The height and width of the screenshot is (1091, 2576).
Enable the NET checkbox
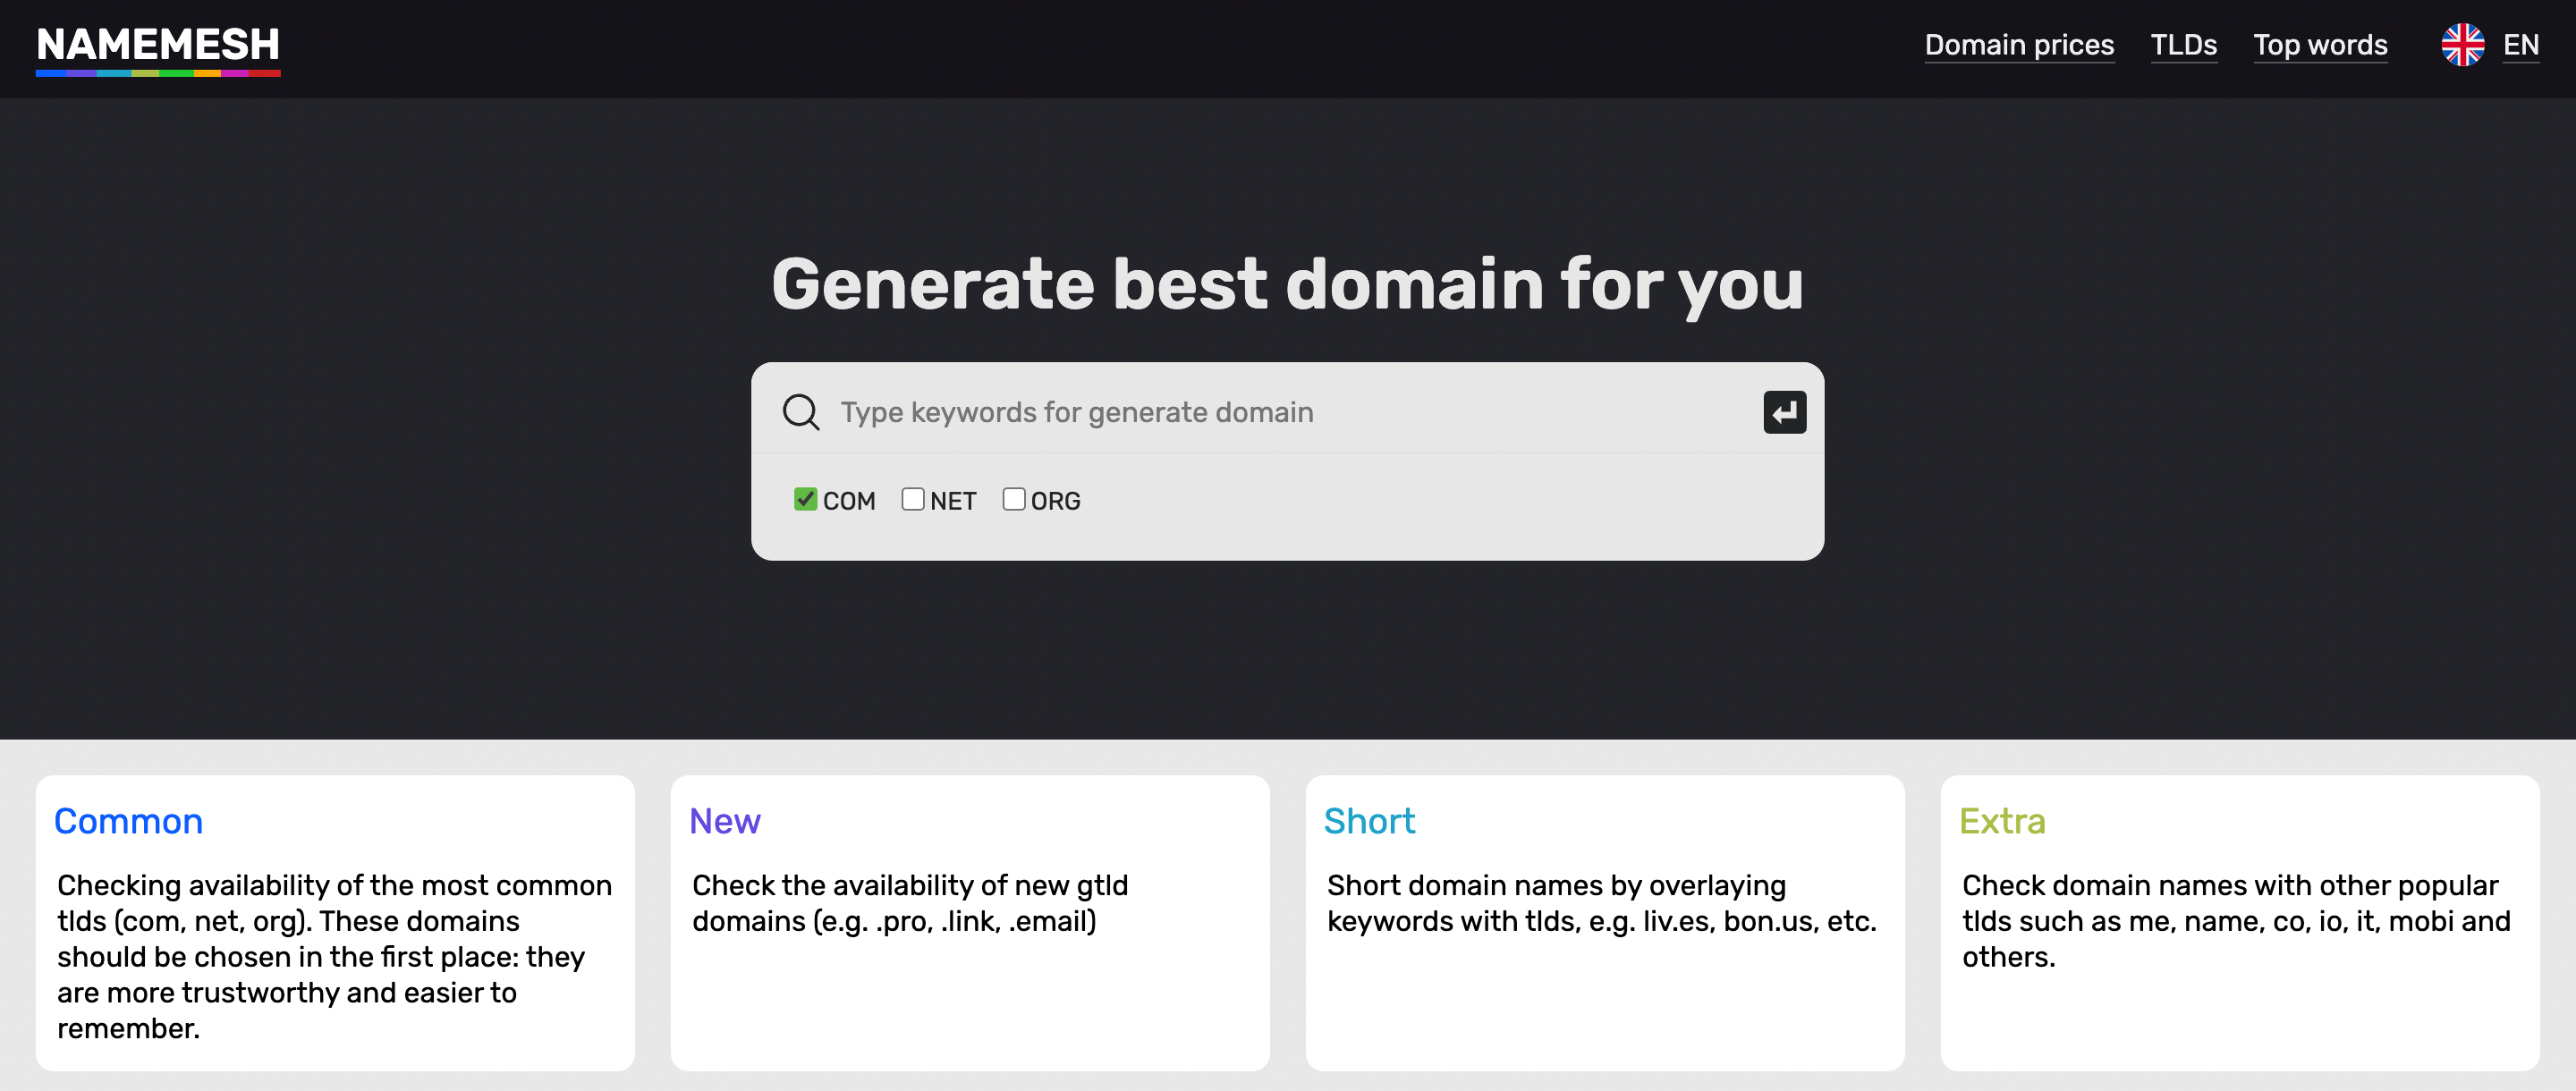tap(912, 499)
